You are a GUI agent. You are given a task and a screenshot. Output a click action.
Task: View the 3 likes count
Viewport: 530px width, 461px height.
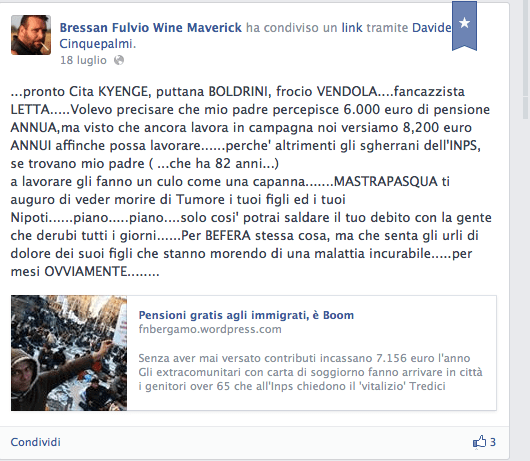493,442
